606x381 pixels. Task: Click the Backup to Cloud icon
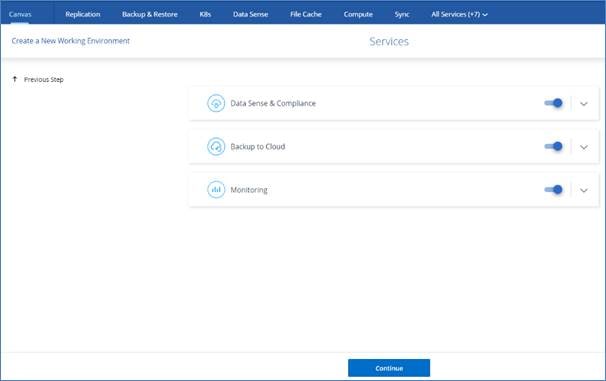[216, 146]
